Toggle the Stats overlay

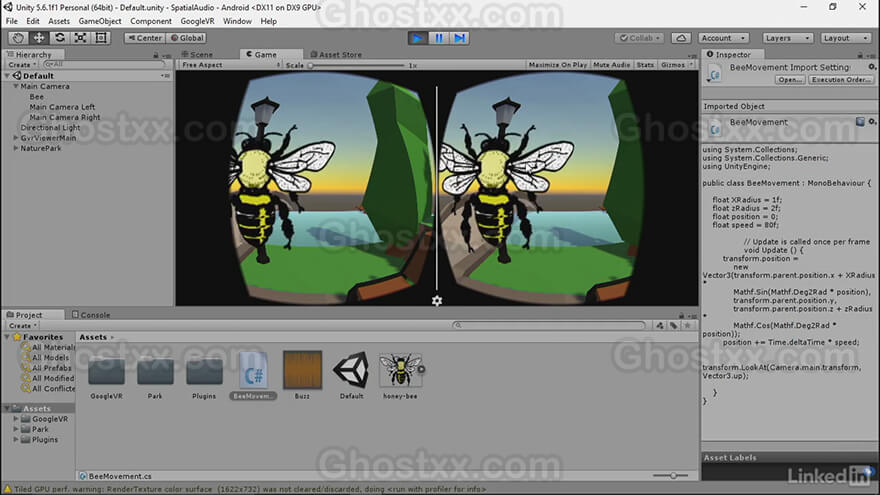[645, 65]
